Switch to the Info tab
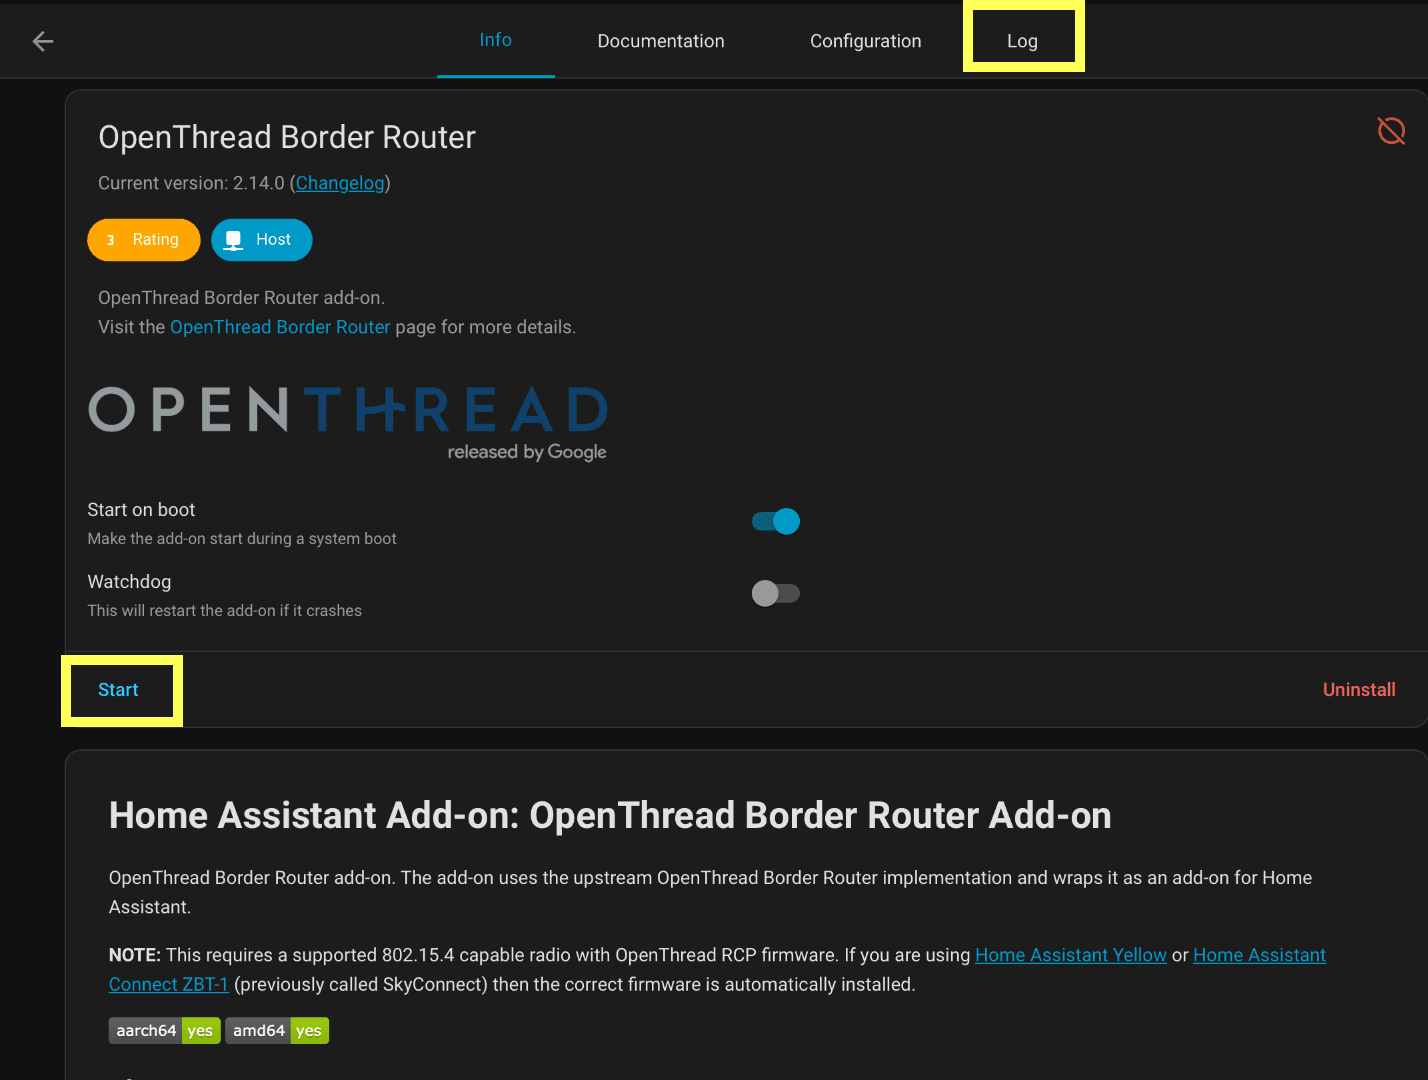This screenshot has width=1428, height=1080. tap(495, 40)
